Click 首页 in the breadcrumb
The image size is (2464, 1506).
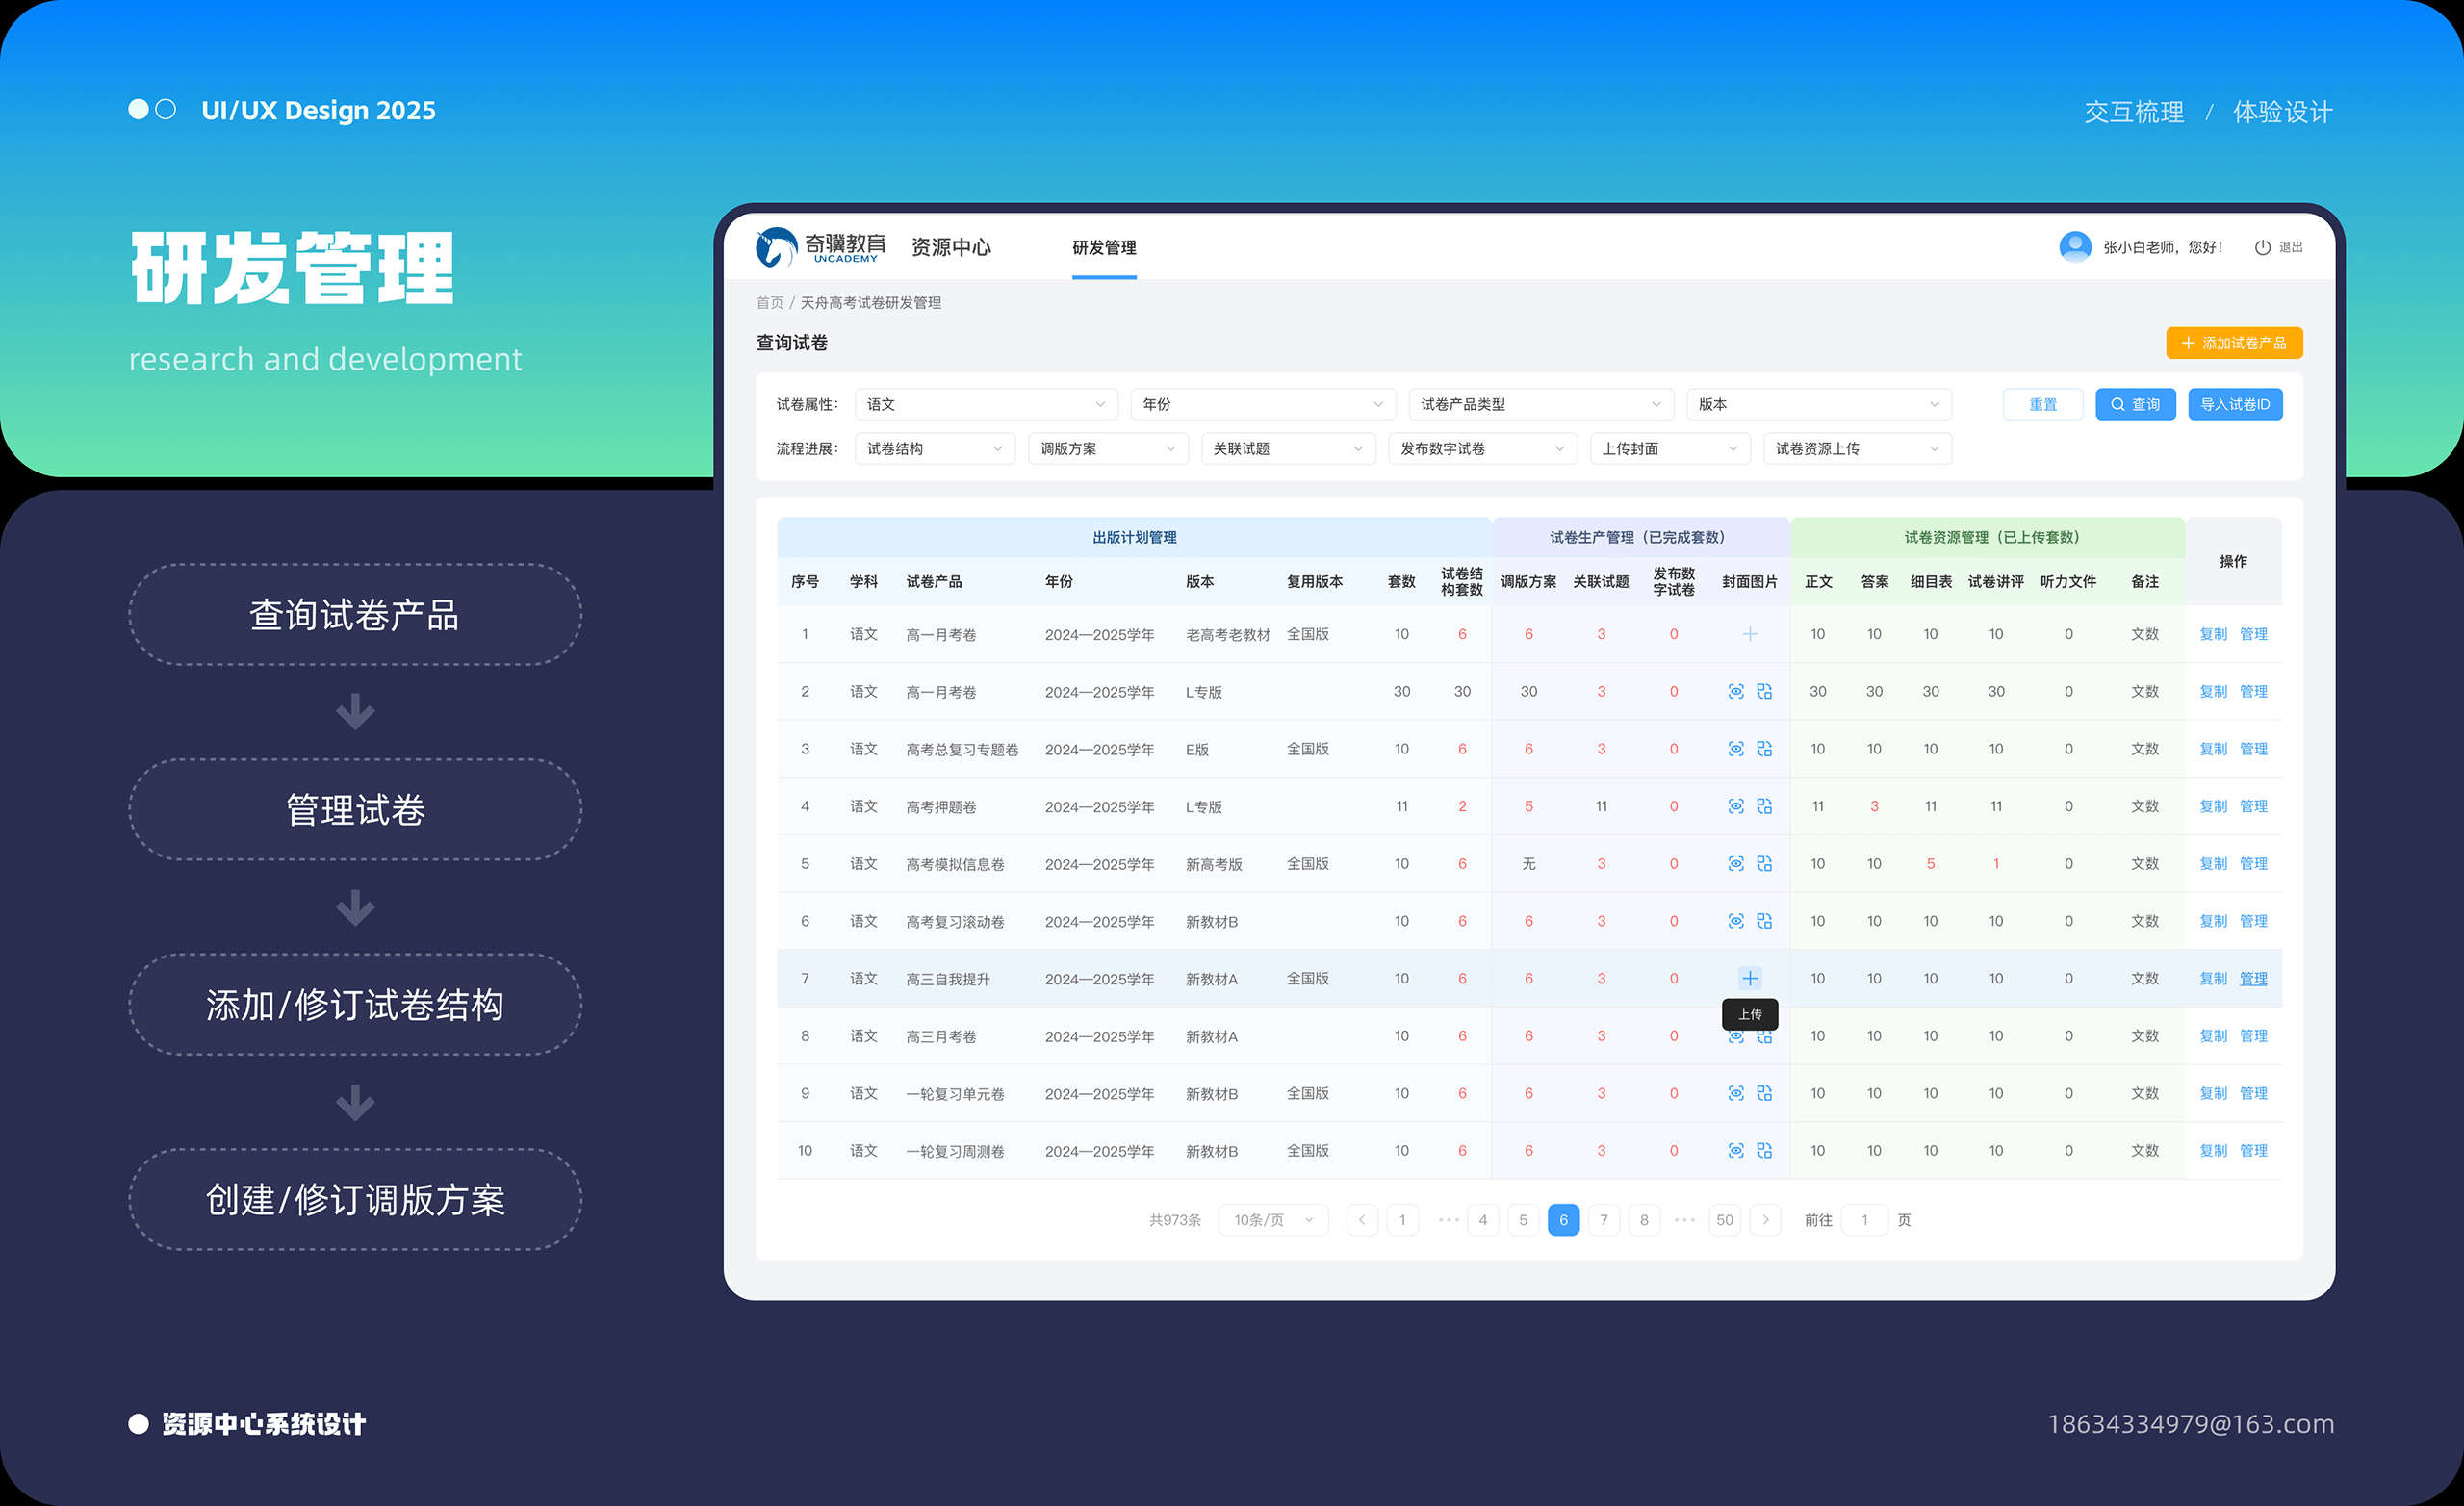pos(769,303)
